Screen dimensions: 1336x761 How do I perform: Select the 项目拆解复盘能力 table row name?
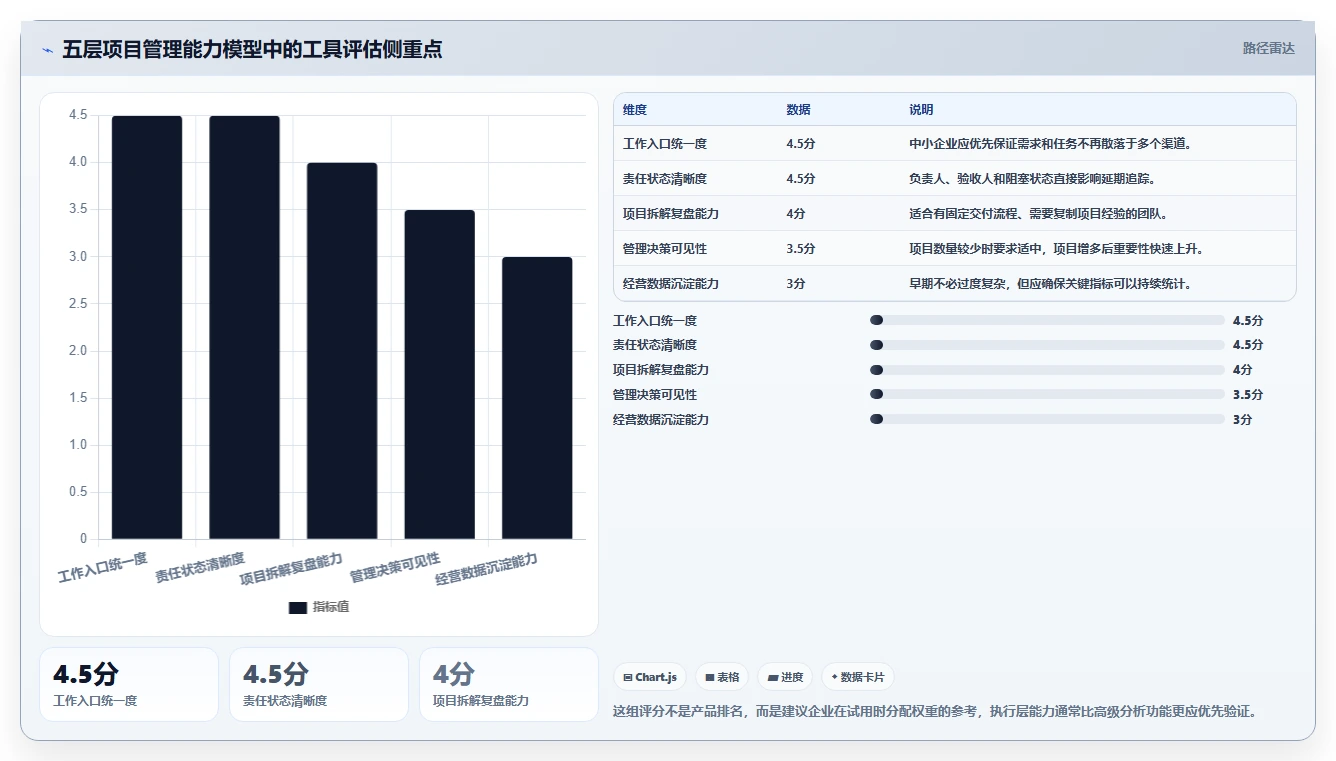671,214
